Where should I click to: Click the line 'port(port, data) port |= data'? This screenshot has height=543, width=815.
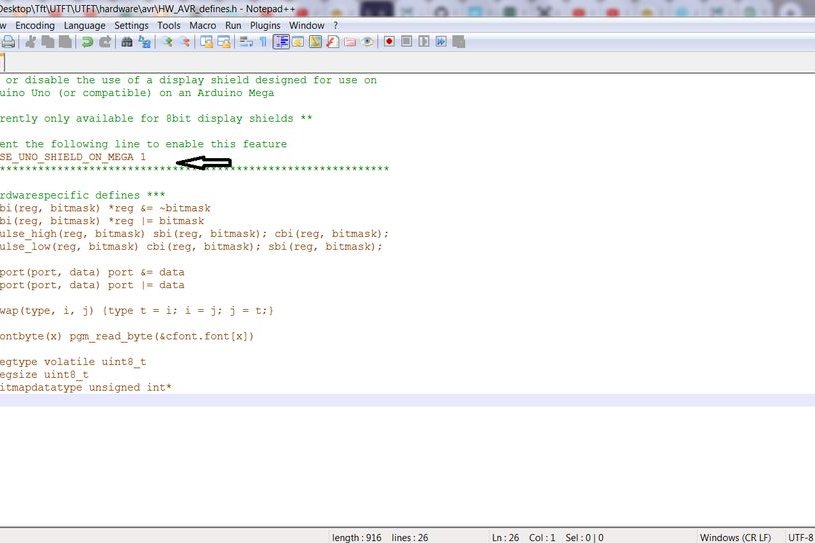click(92, 285)
